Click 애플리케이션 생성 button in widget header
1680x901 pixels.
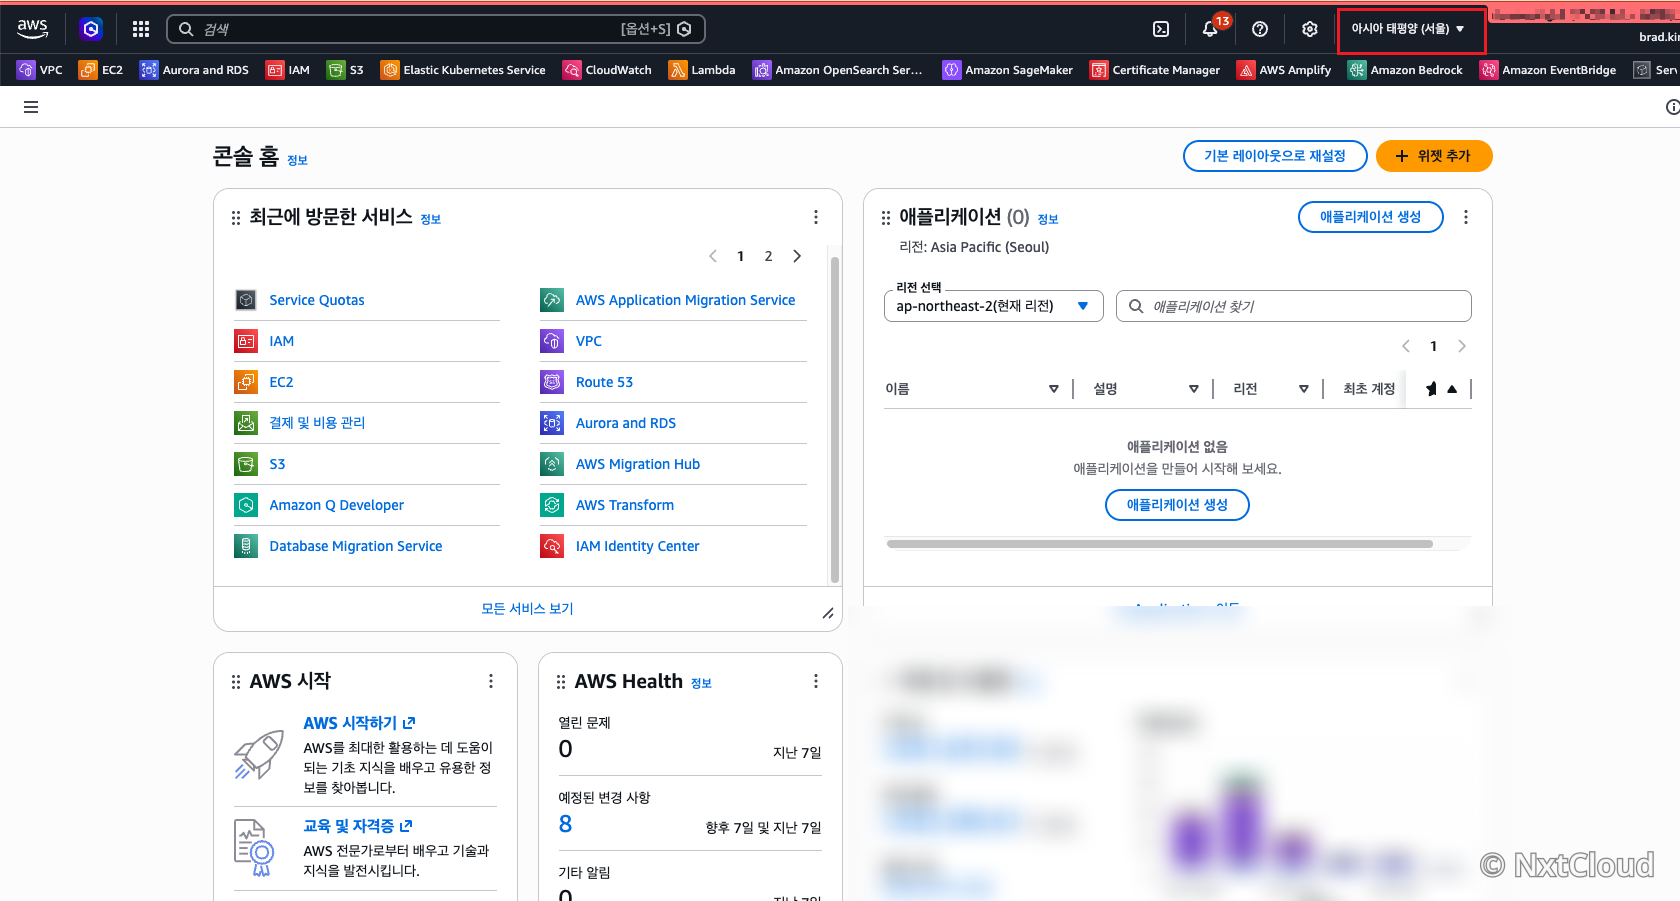1370,217
